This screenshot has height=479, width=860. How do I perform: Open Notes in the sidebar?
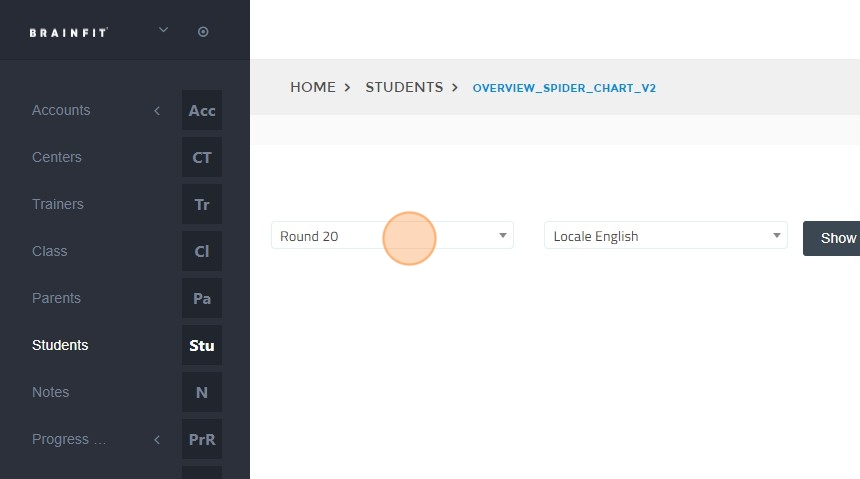pos(50,392)
